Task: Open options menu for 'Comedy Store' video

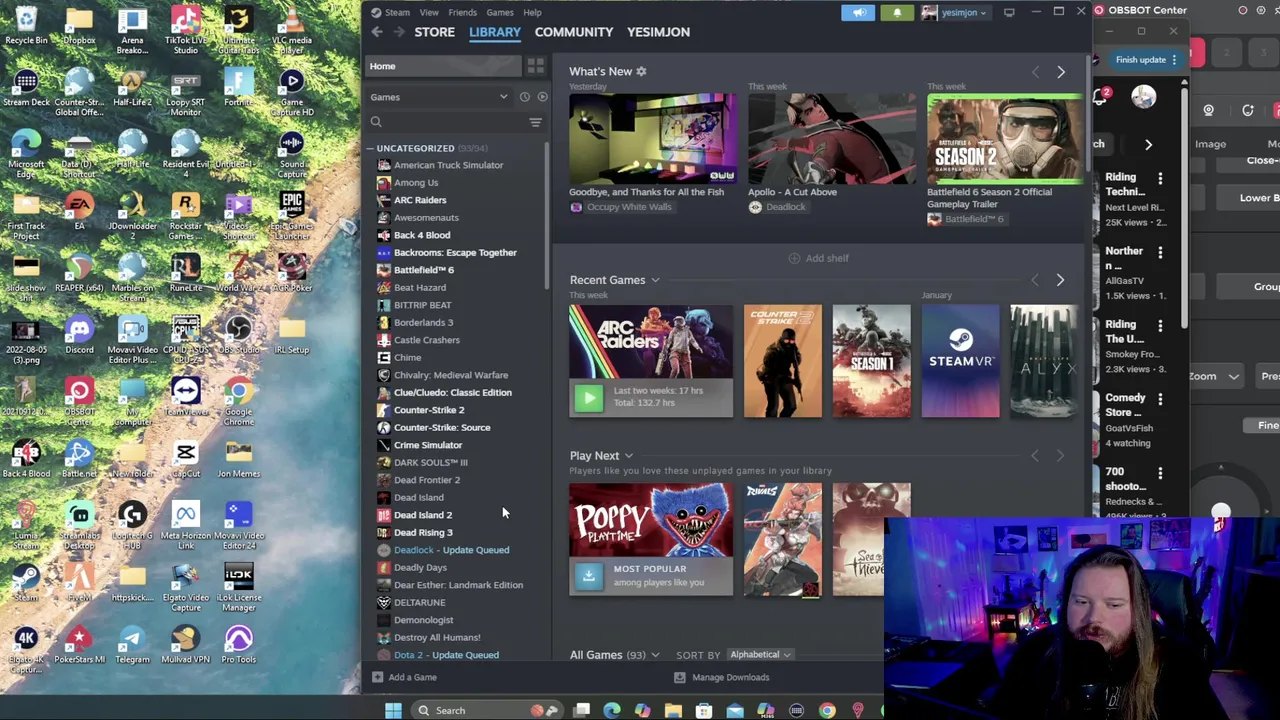Action: (x=1160, y=399)
